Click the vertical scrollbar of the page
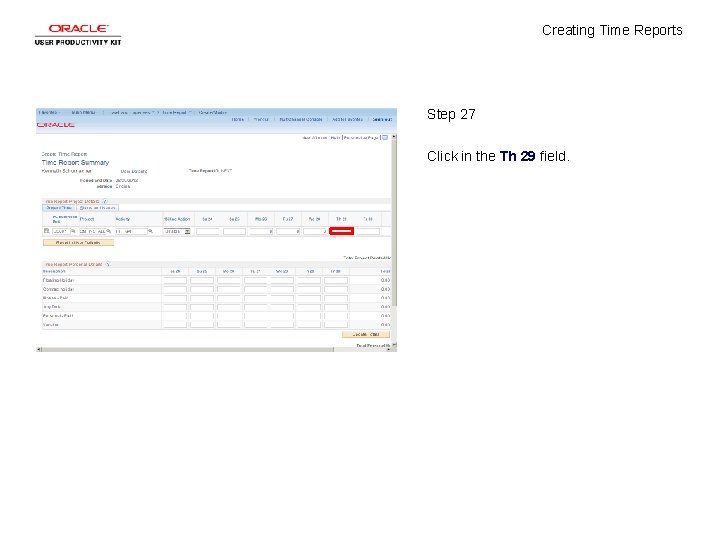The height and width of the screenshot is (540, 720). [x=394, y=241]
